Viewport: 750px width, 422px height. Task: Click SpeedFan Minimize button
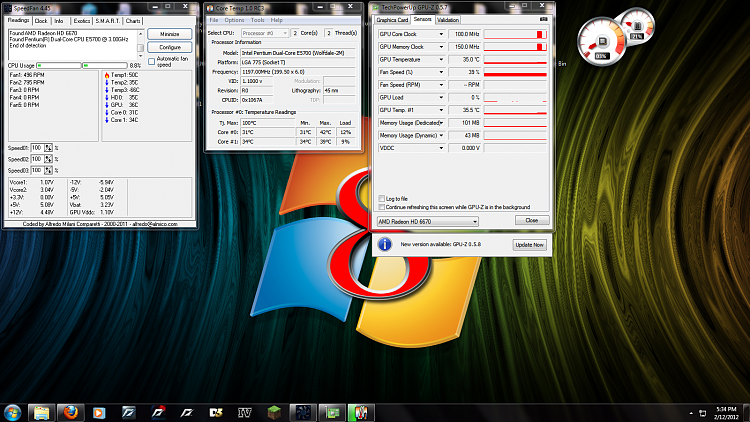pos(170,34)
